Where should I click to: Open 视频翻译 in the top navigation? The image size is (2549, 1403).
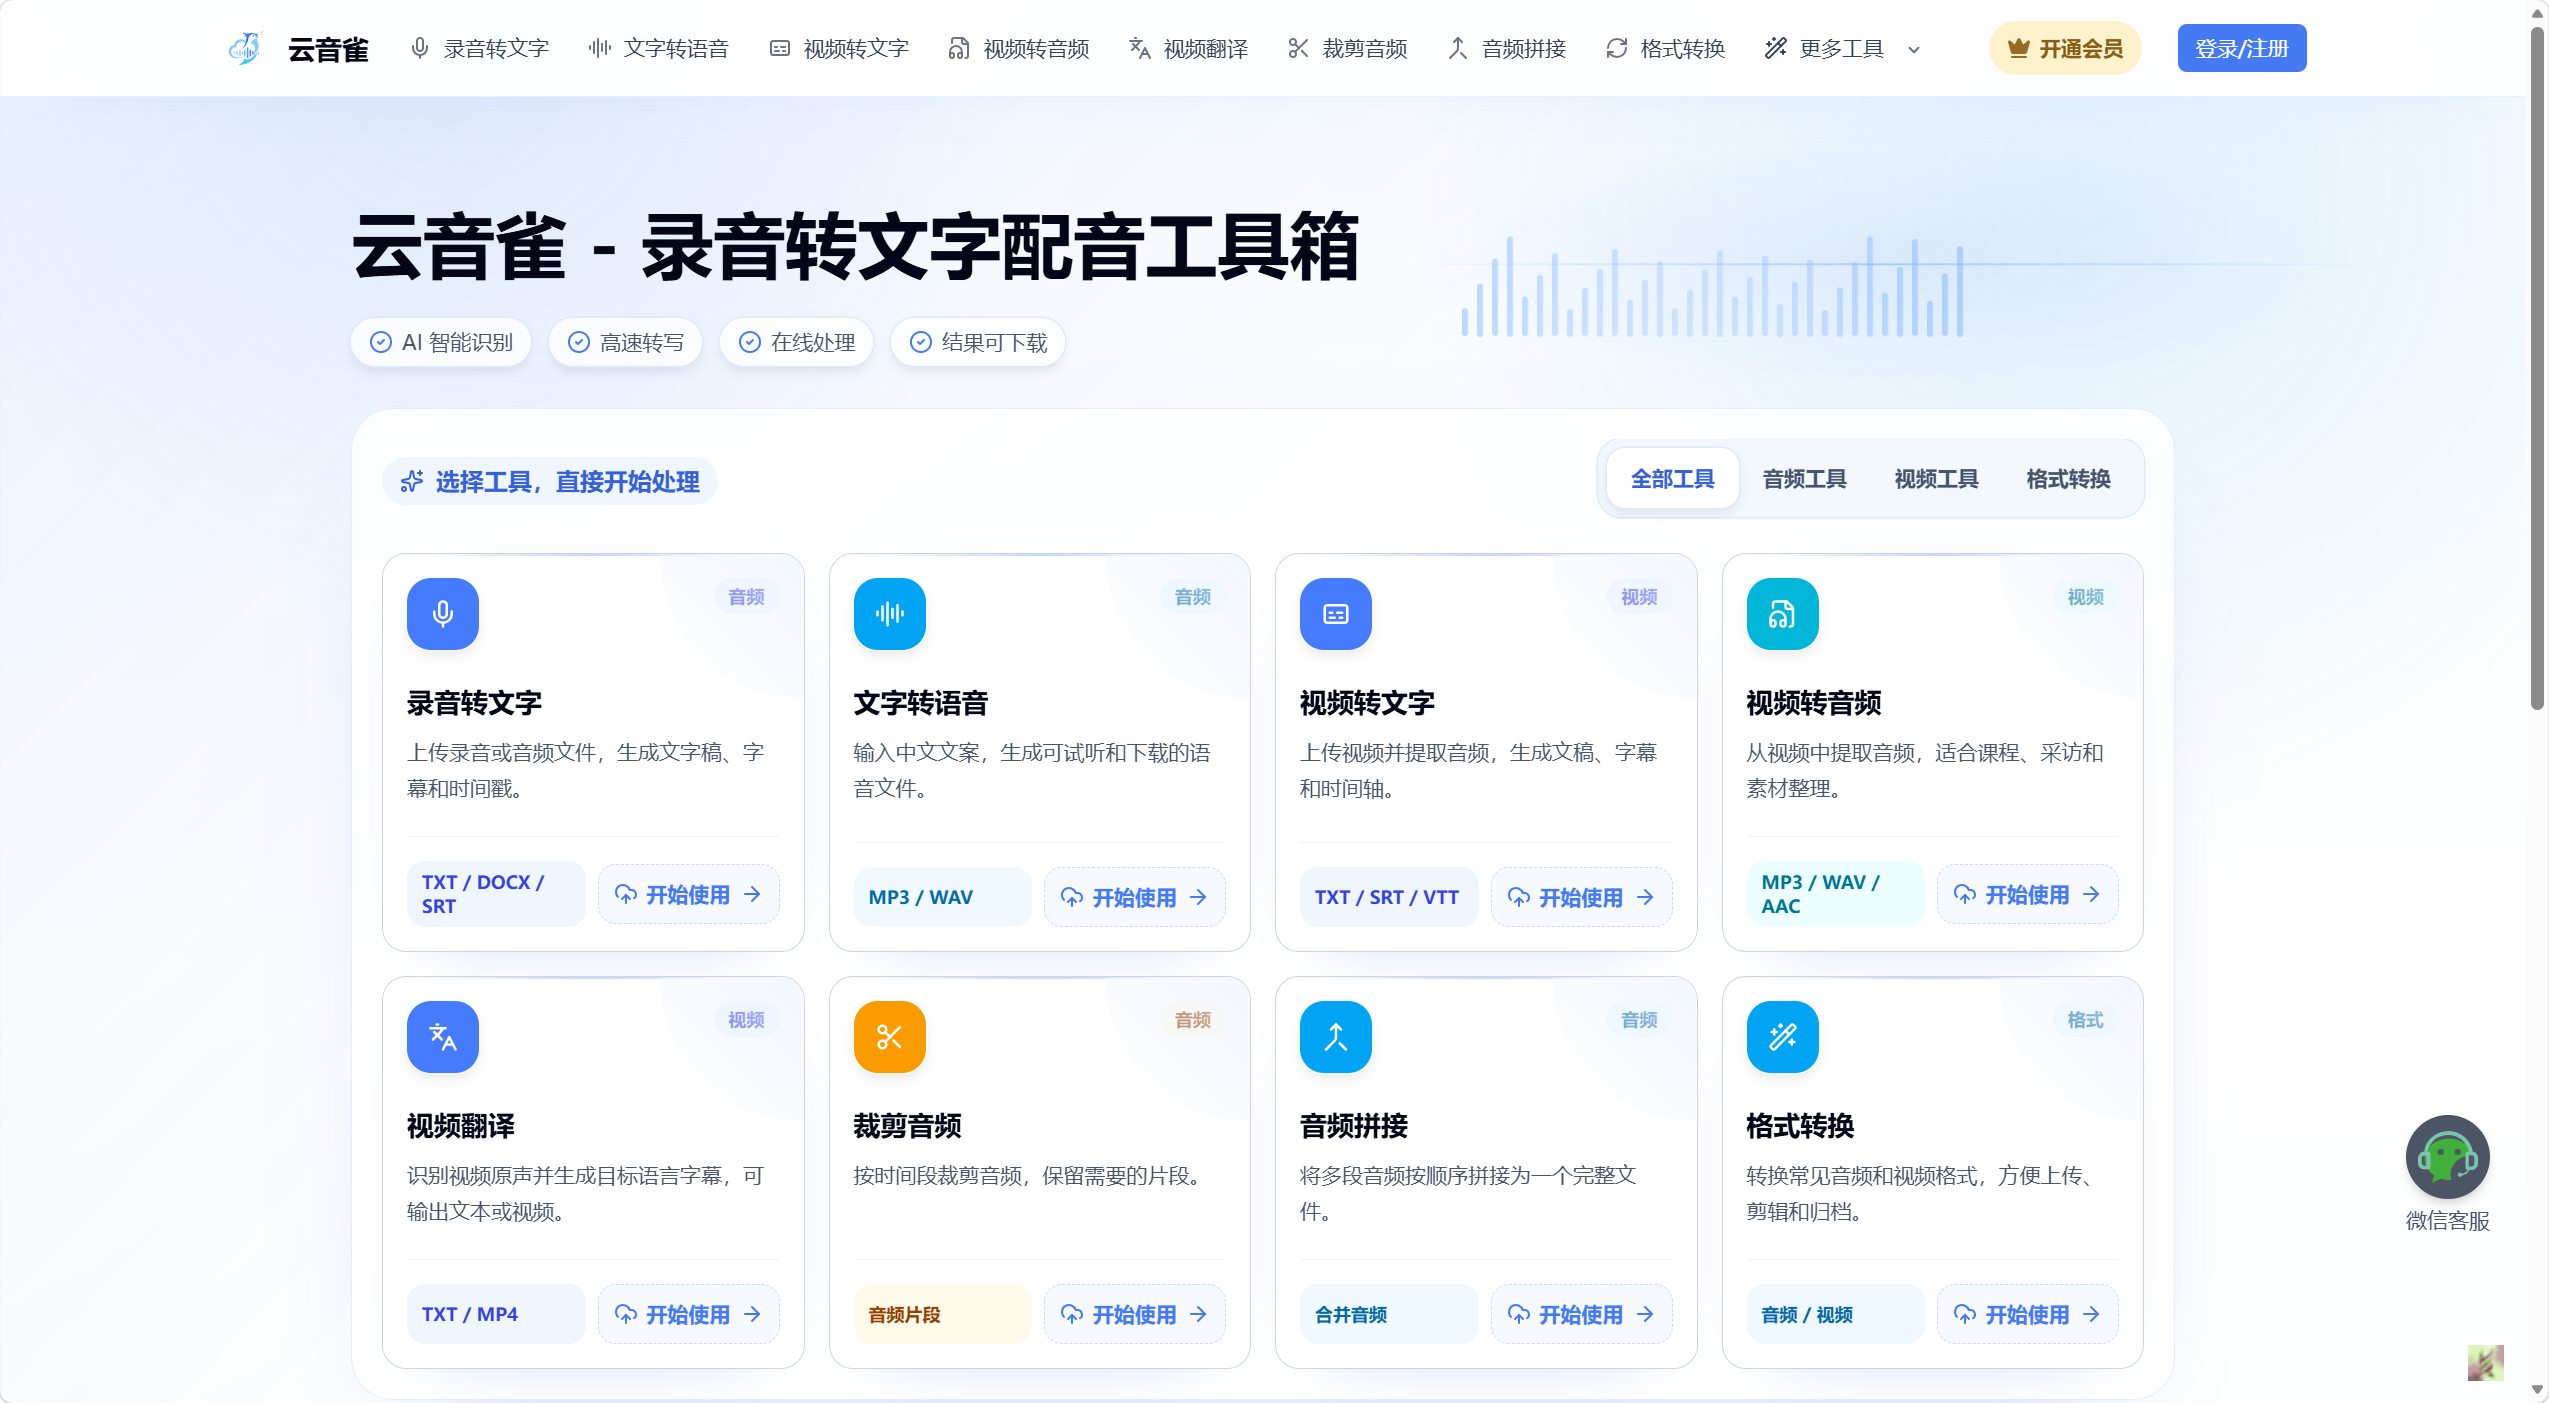[1189, 48]
